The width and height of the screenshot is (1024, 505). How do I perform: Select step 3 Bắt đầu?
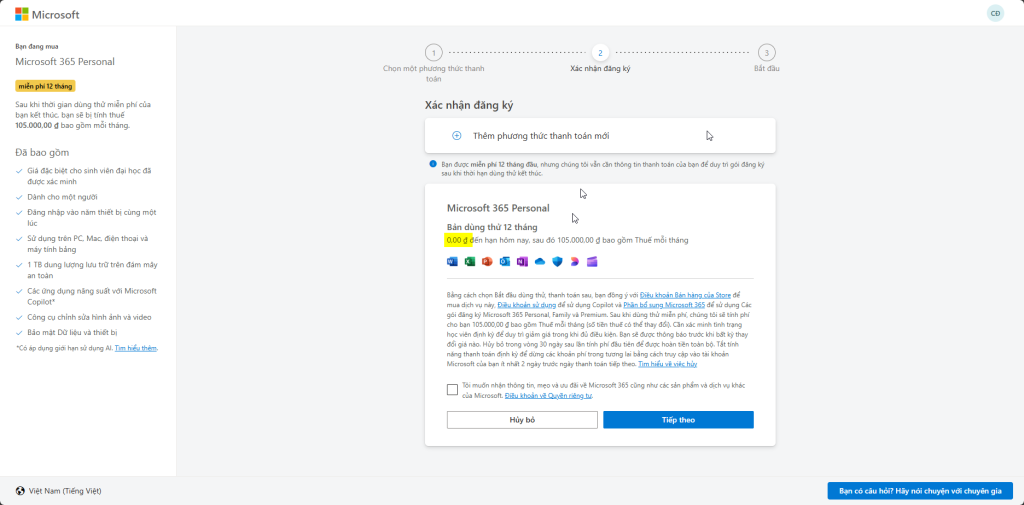click(766, 53)
